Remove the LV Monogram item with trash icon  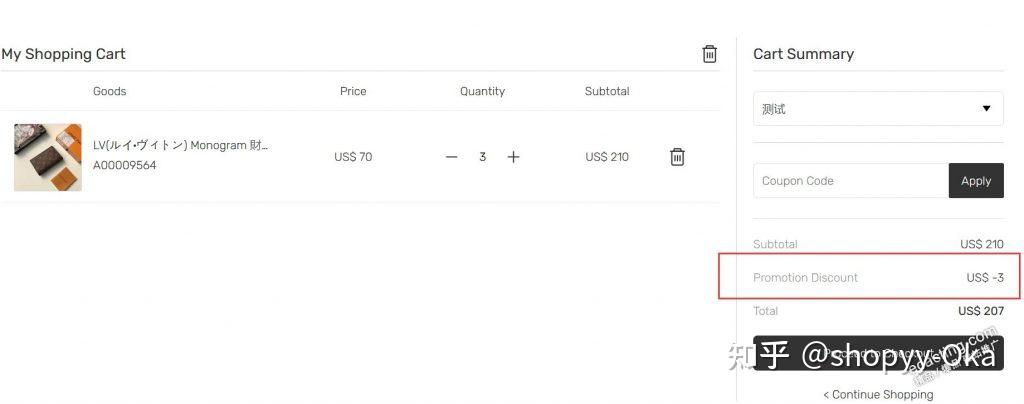[677, 157]
